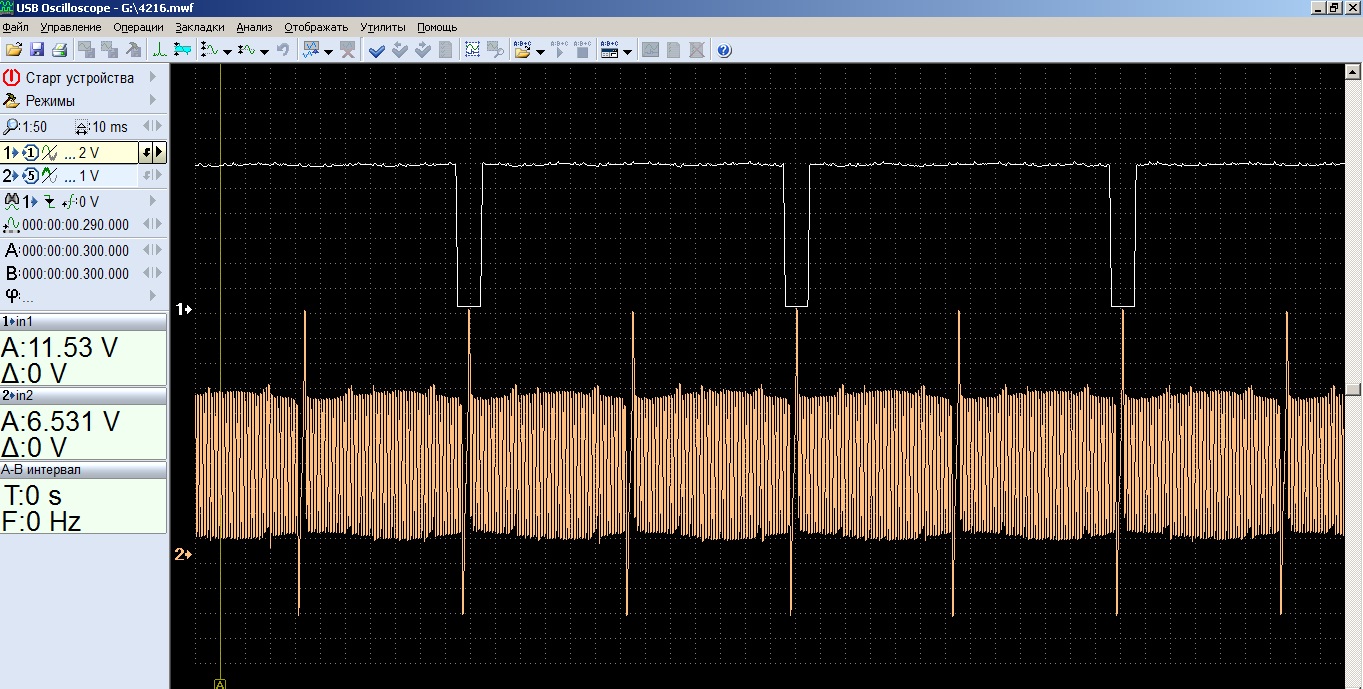Save the recording with the floppy disk icon
1363x689 pixels.
pos(37,50)
